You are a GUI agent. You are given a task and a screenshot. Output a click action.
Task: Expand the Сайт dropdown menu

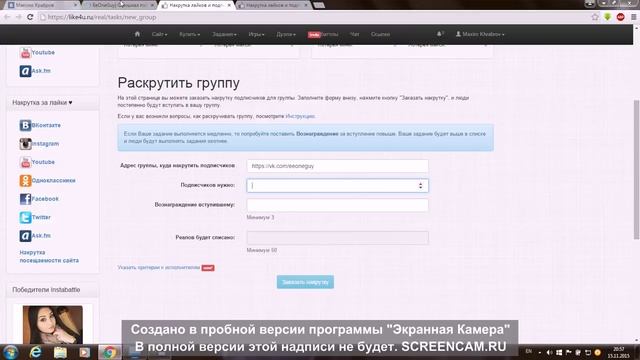tap(159, 34)
